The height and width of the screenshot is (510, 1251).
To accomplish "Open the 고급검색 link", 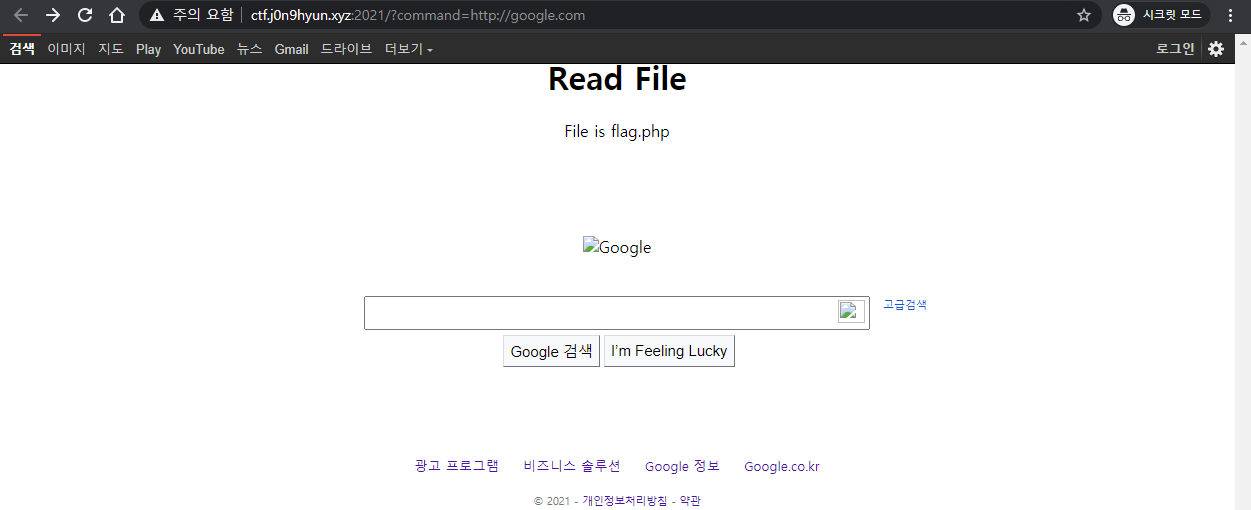I will tap(905, 305).
